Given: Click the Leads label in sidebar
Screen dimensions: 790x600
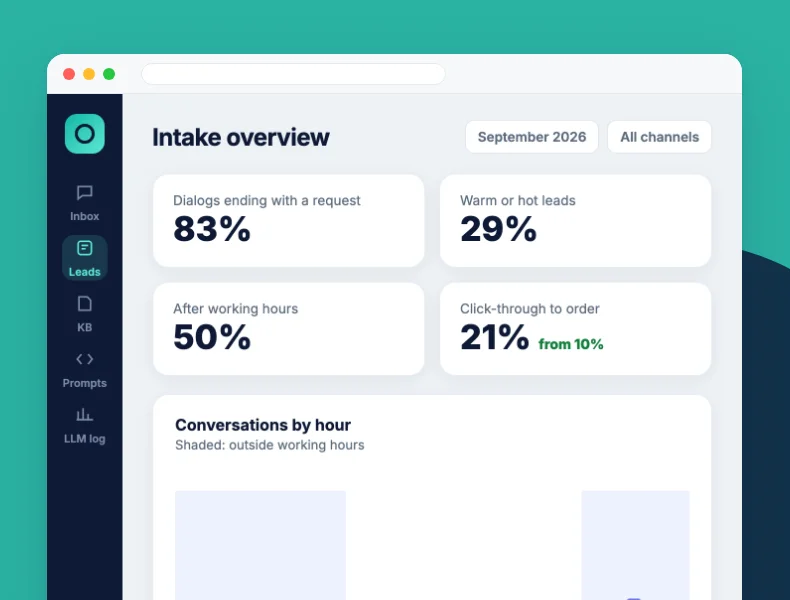Looking at the screenshot, I should (x=85, y=272).
